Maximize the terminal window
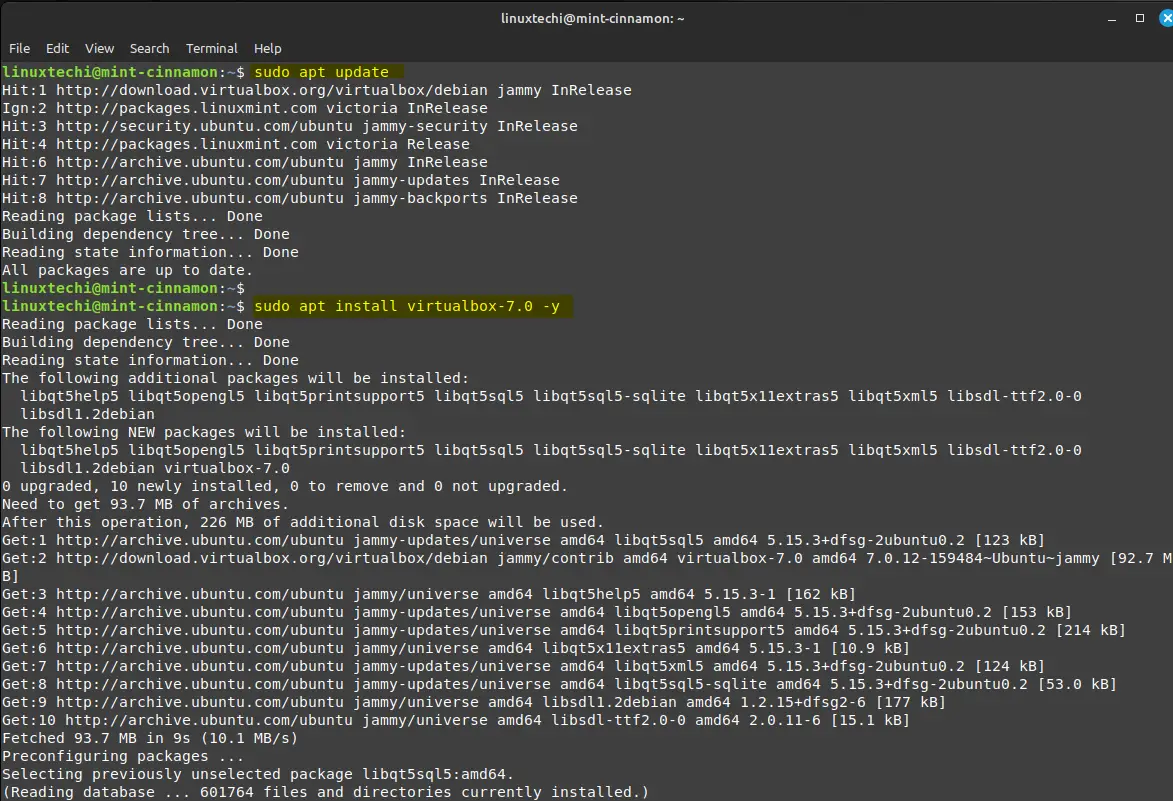 [x=1140, y=18]
